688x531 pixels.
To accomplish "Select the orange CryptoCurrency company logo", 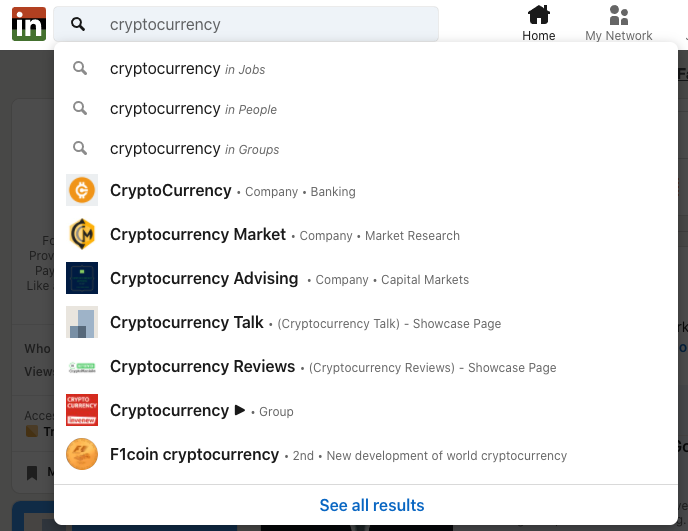I will pyautogui.click(x=82, y=190).
